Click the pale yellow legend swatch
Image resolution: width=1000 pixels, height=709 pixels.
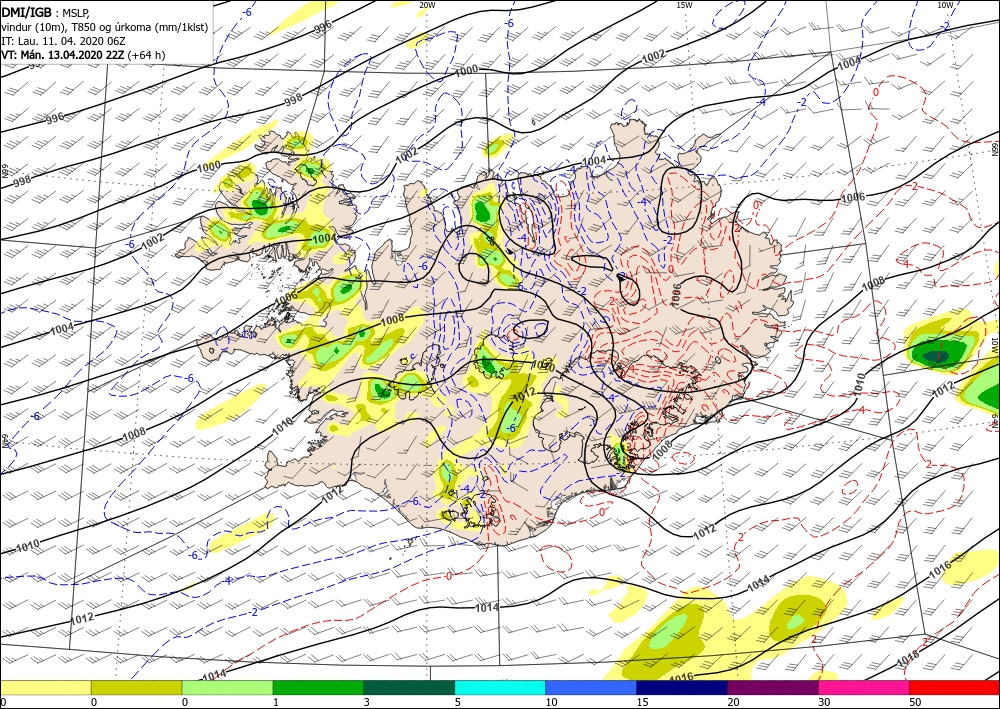45,687
